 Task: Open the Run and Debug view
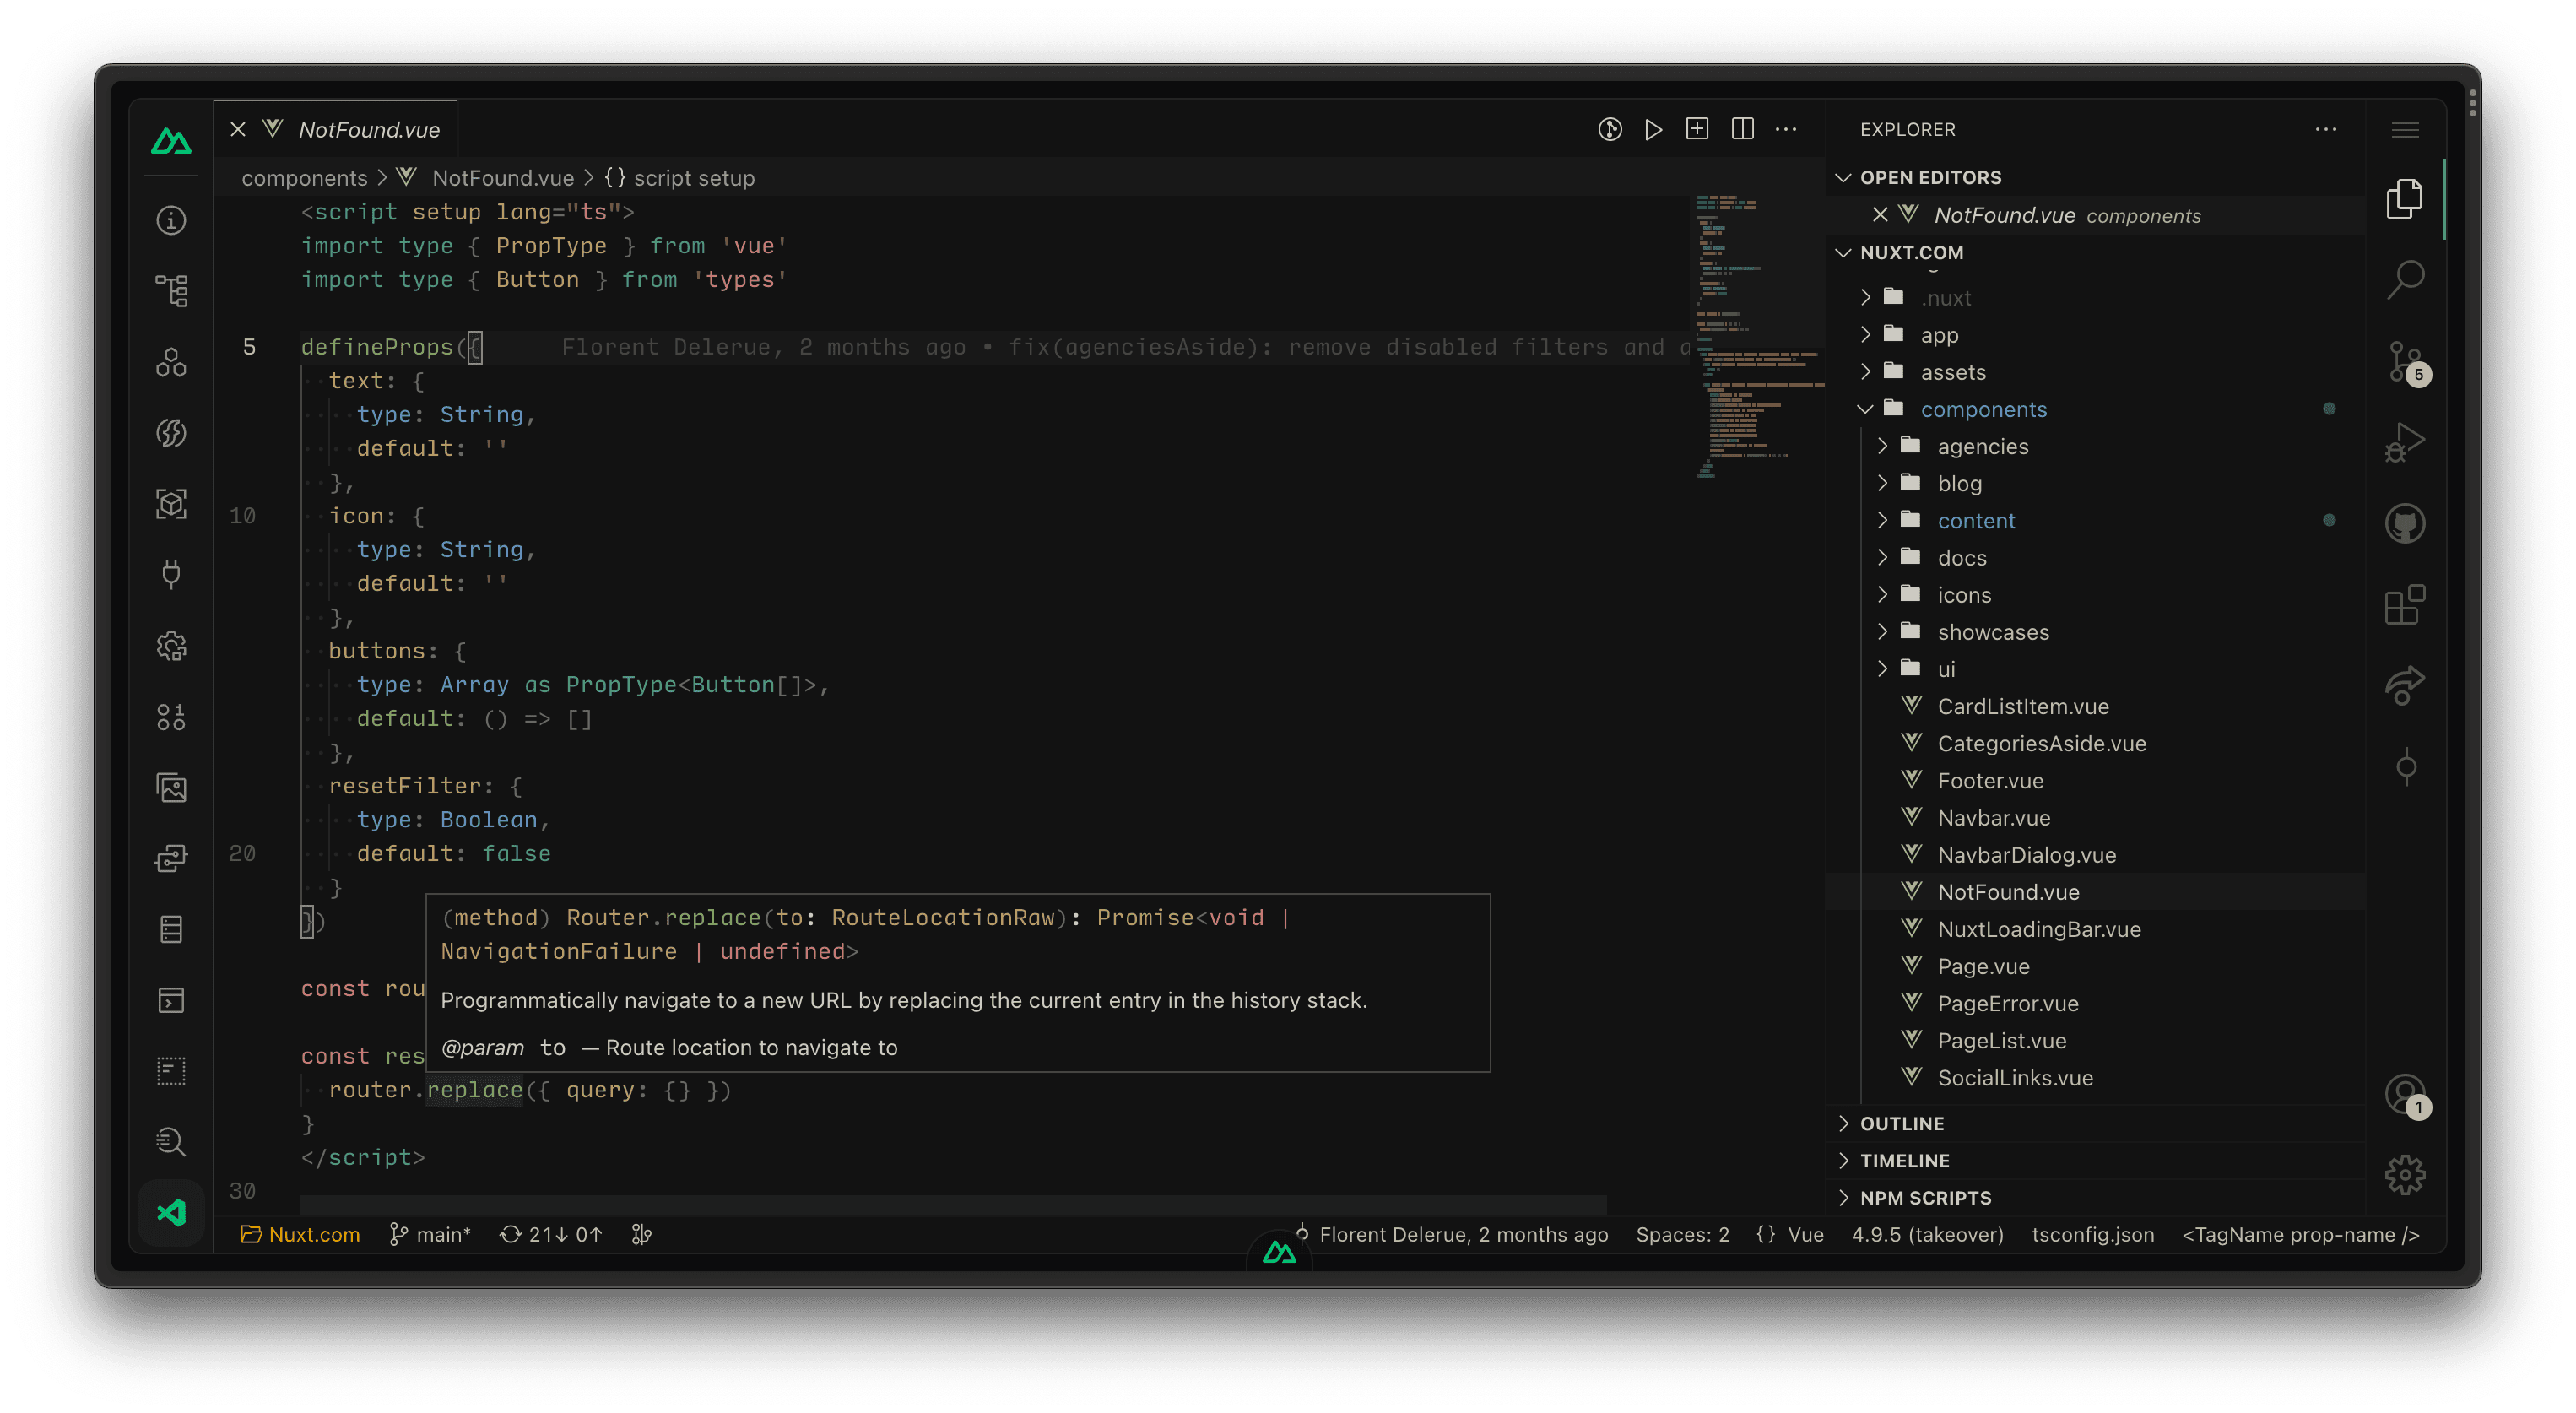pos(2404,441)
